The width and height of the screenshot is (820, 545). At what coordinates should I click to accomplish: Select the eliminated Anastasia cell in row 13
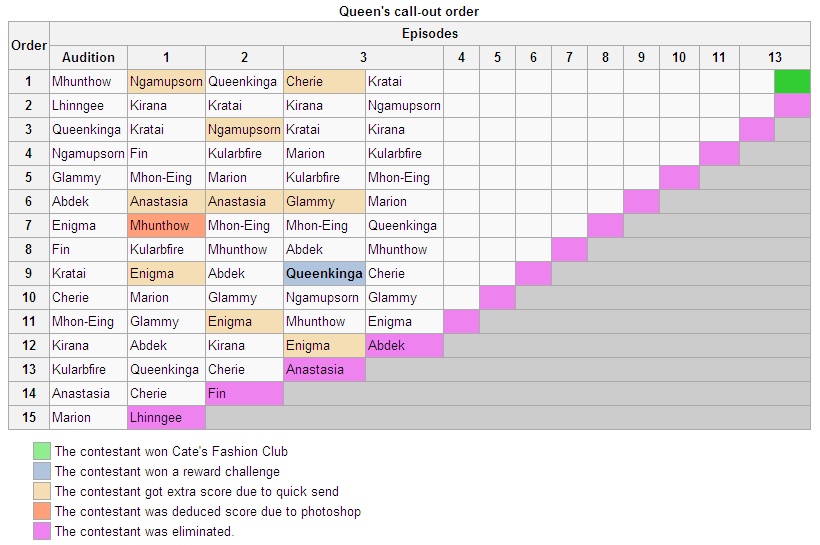(324, 369)
